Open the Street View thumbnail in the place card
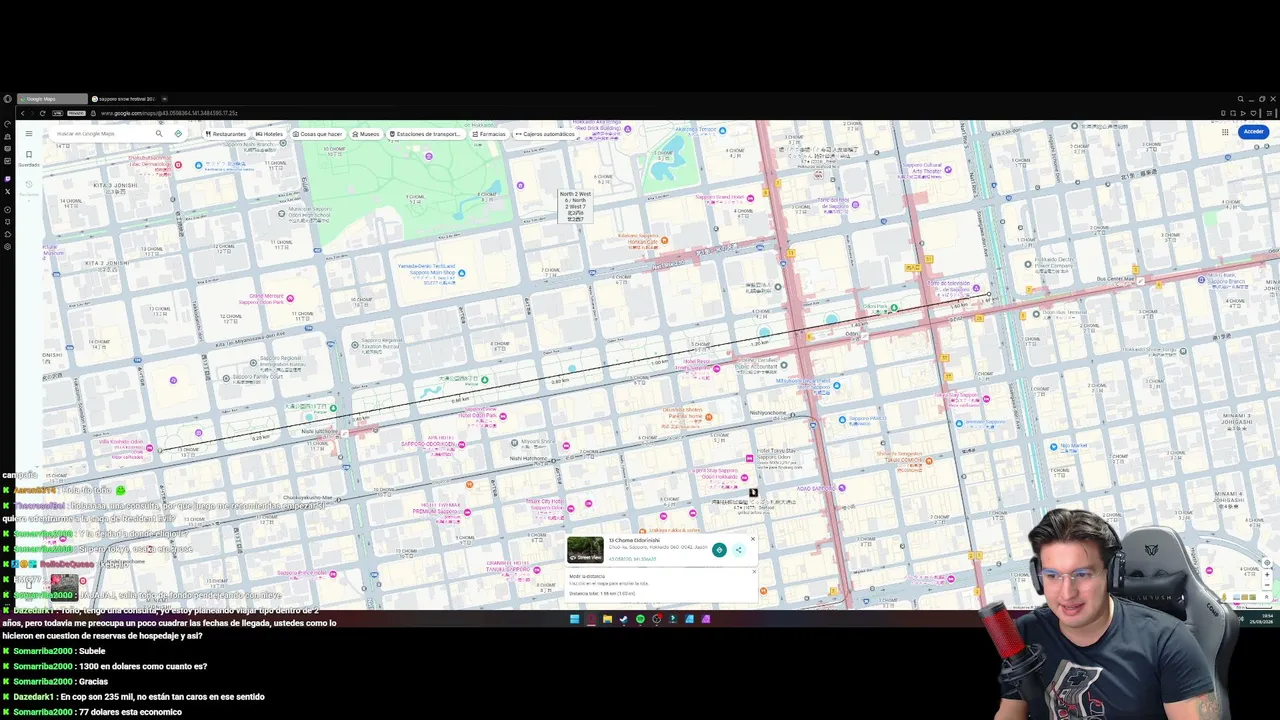The image size is (1280, 720). [x=585, y=549]
